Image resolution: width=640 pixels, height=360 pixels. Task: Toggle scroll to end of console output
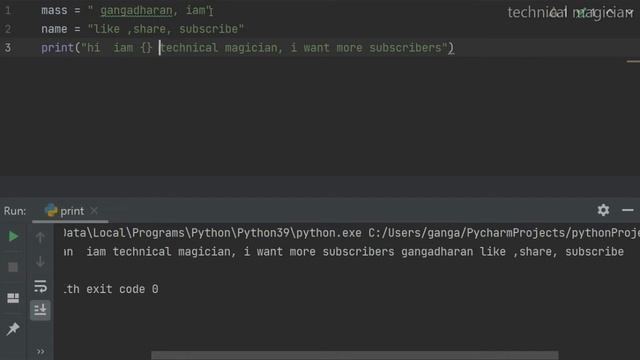[x=40, y=310]
